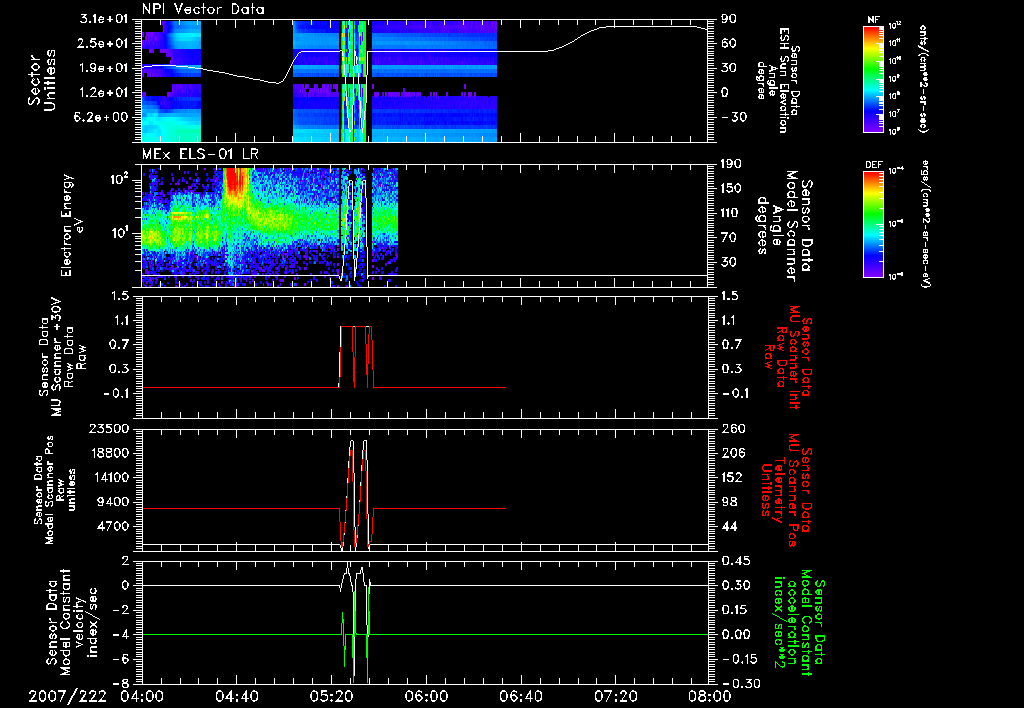
Task: Click the '9400' scanner position tick value
Action: coord(114,502)
